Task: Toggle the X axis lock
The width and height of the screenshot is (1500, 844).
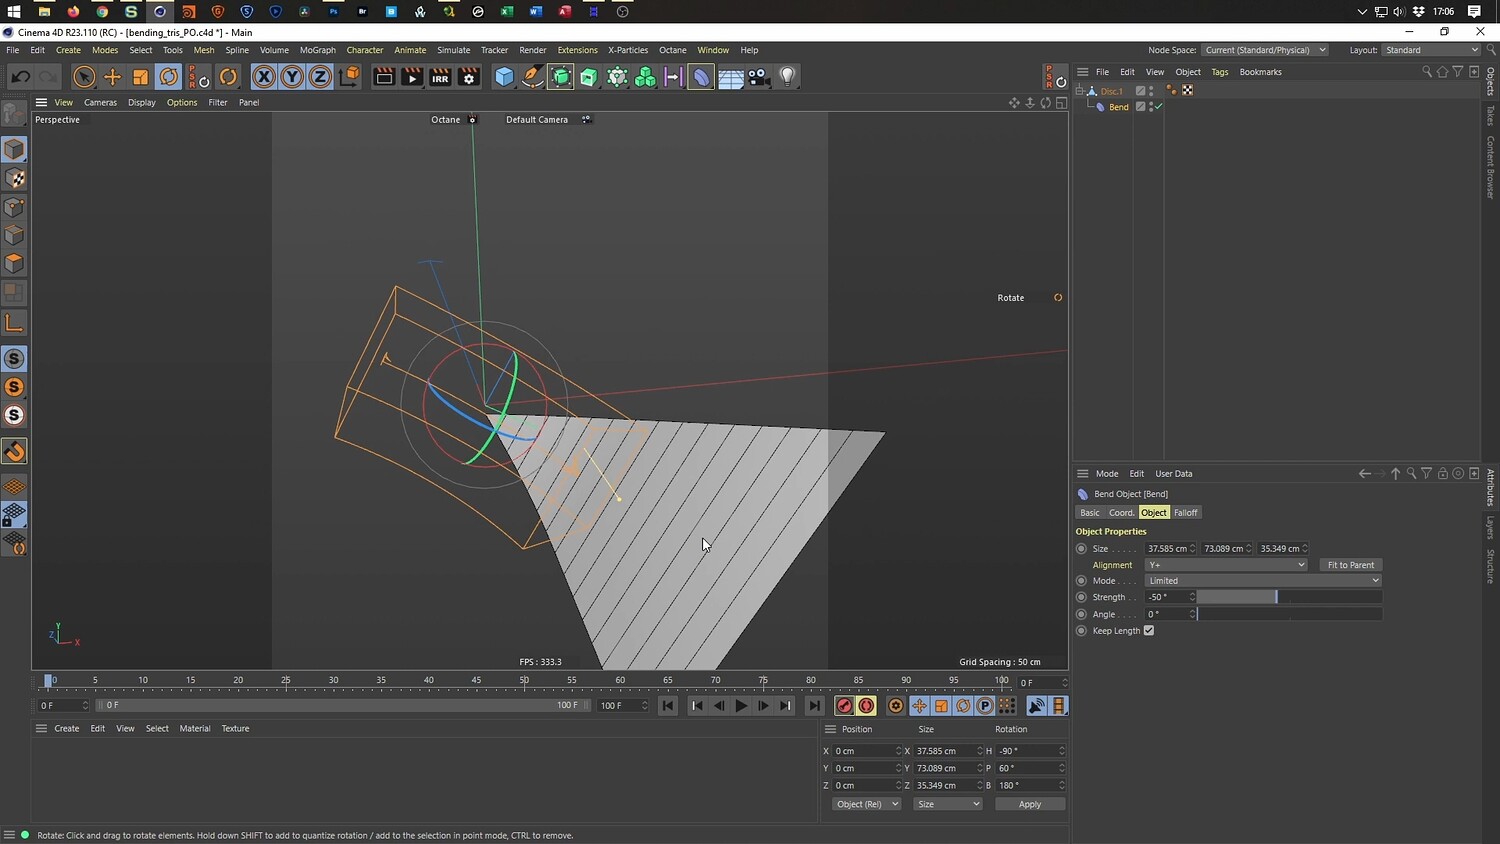Action: coord(263,77)
